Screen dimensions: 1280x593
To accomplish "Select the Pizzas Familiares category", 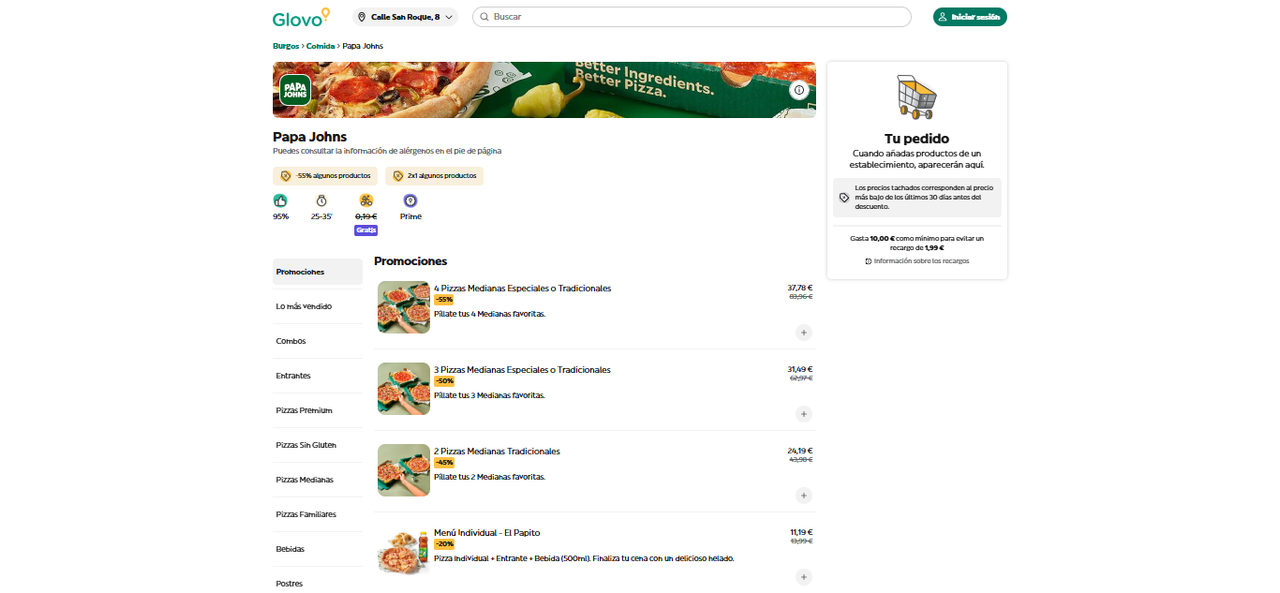I will [317, 514].
